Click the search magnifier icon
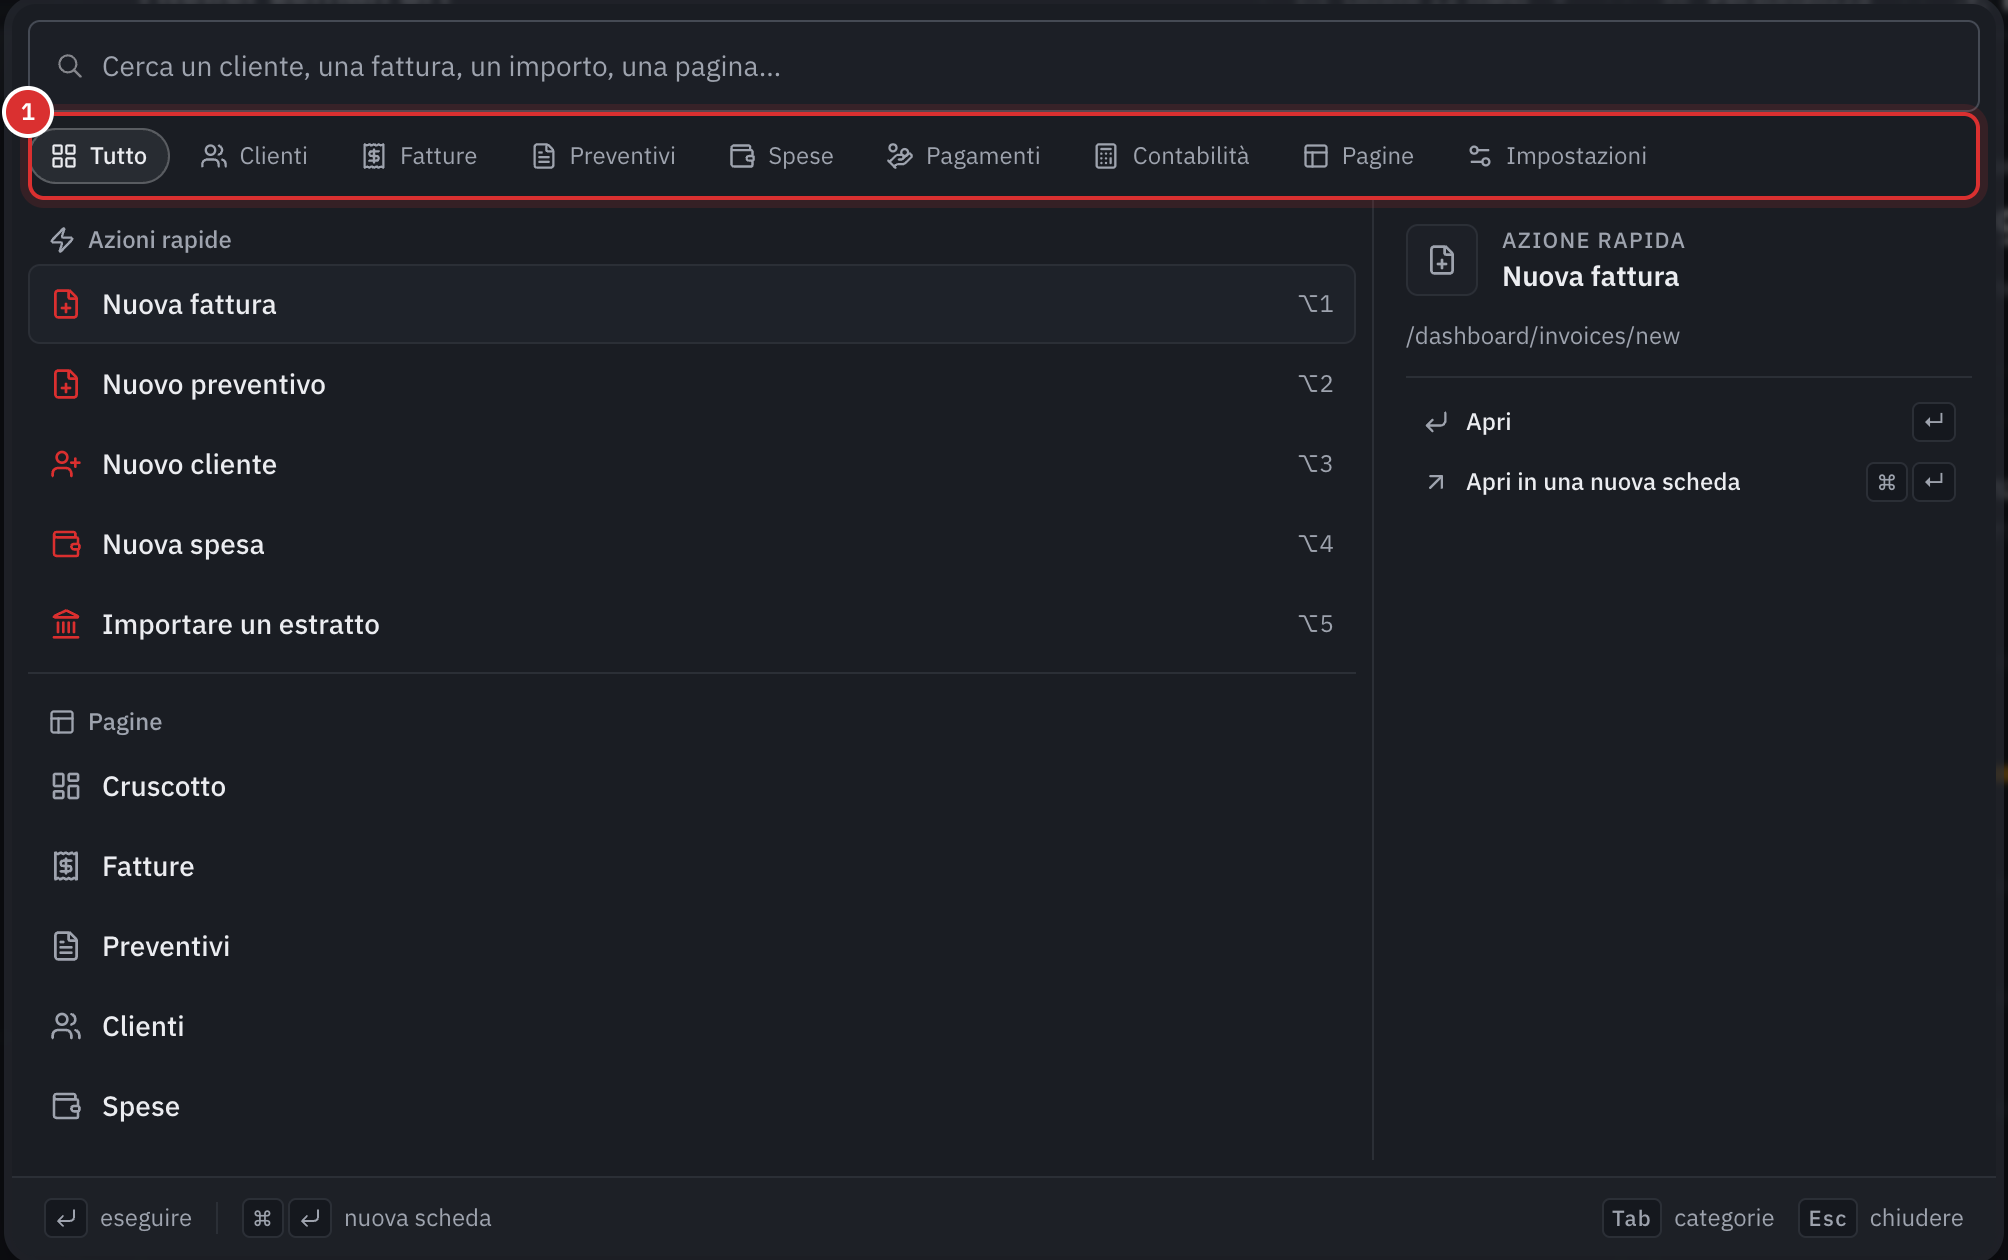Viewport: 2008px width, 1260px height. point(69,66)
